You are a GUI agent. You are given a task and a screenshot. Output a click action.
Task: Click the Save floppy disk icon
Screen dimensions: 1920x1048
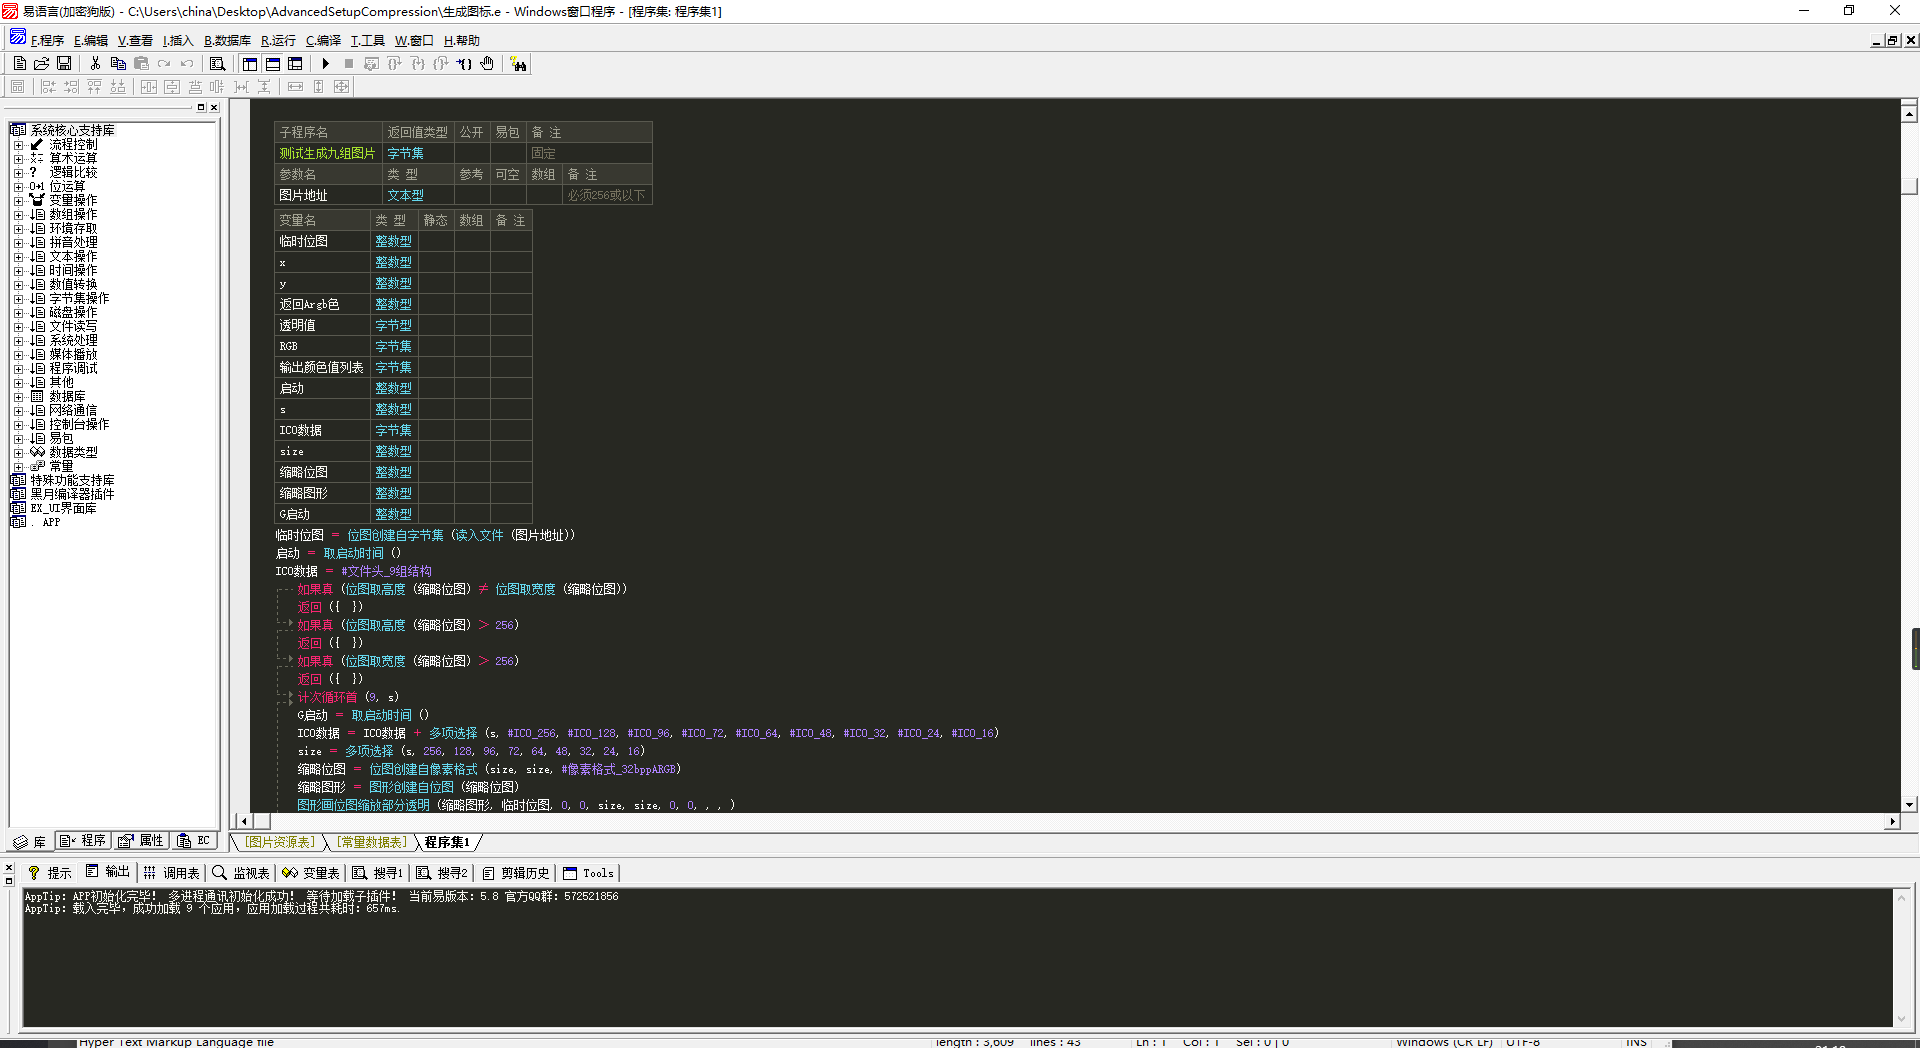64,63
